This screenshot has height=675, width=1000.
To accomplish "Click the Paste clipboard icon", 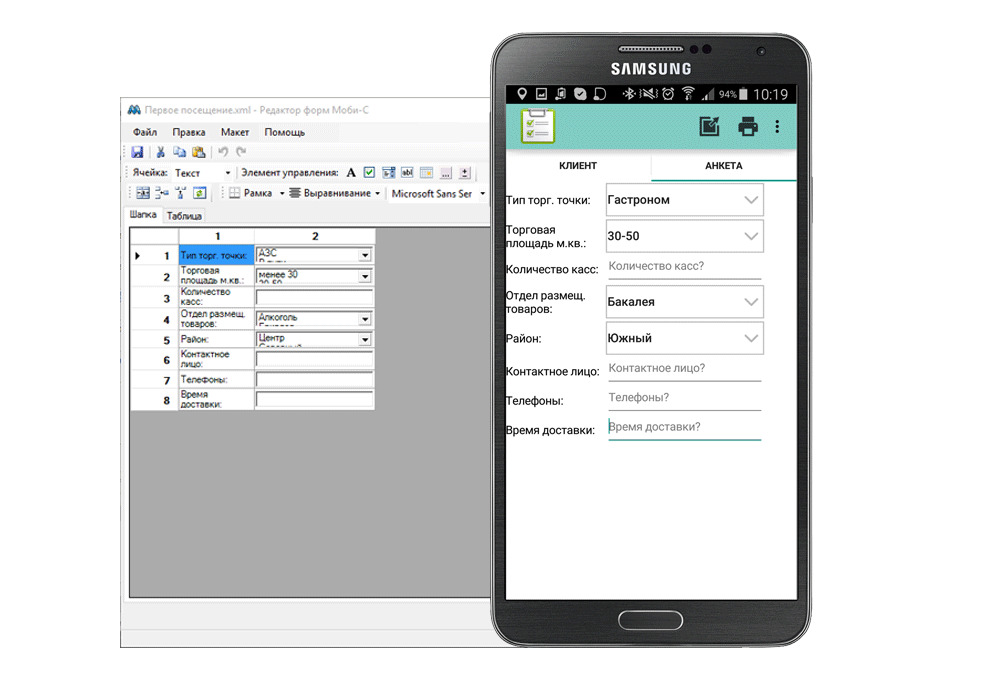I will point(199,152).
